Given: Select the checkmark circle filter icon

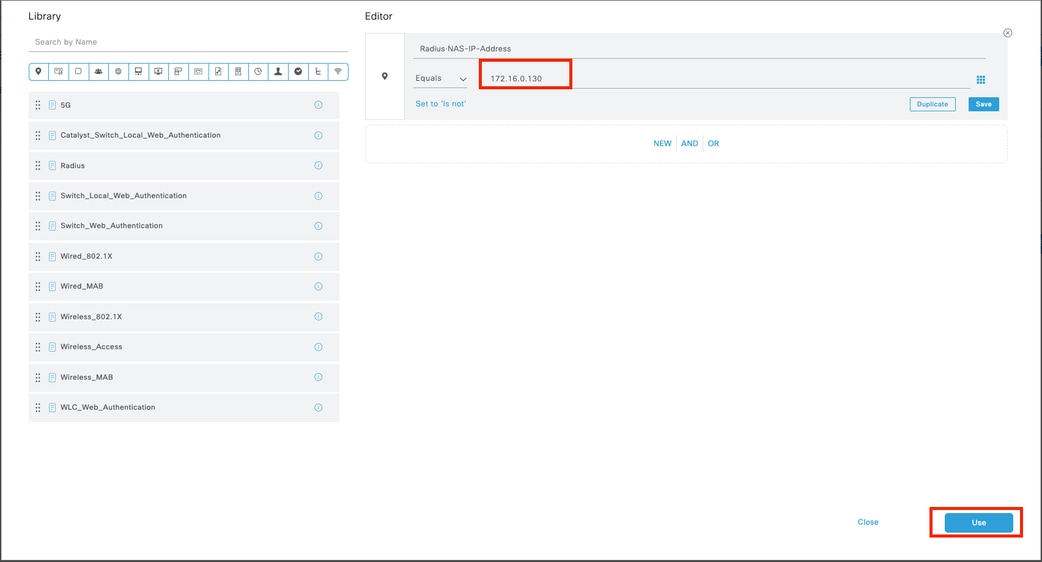Looking at the screenshot, I should click(x=298, y=71).
